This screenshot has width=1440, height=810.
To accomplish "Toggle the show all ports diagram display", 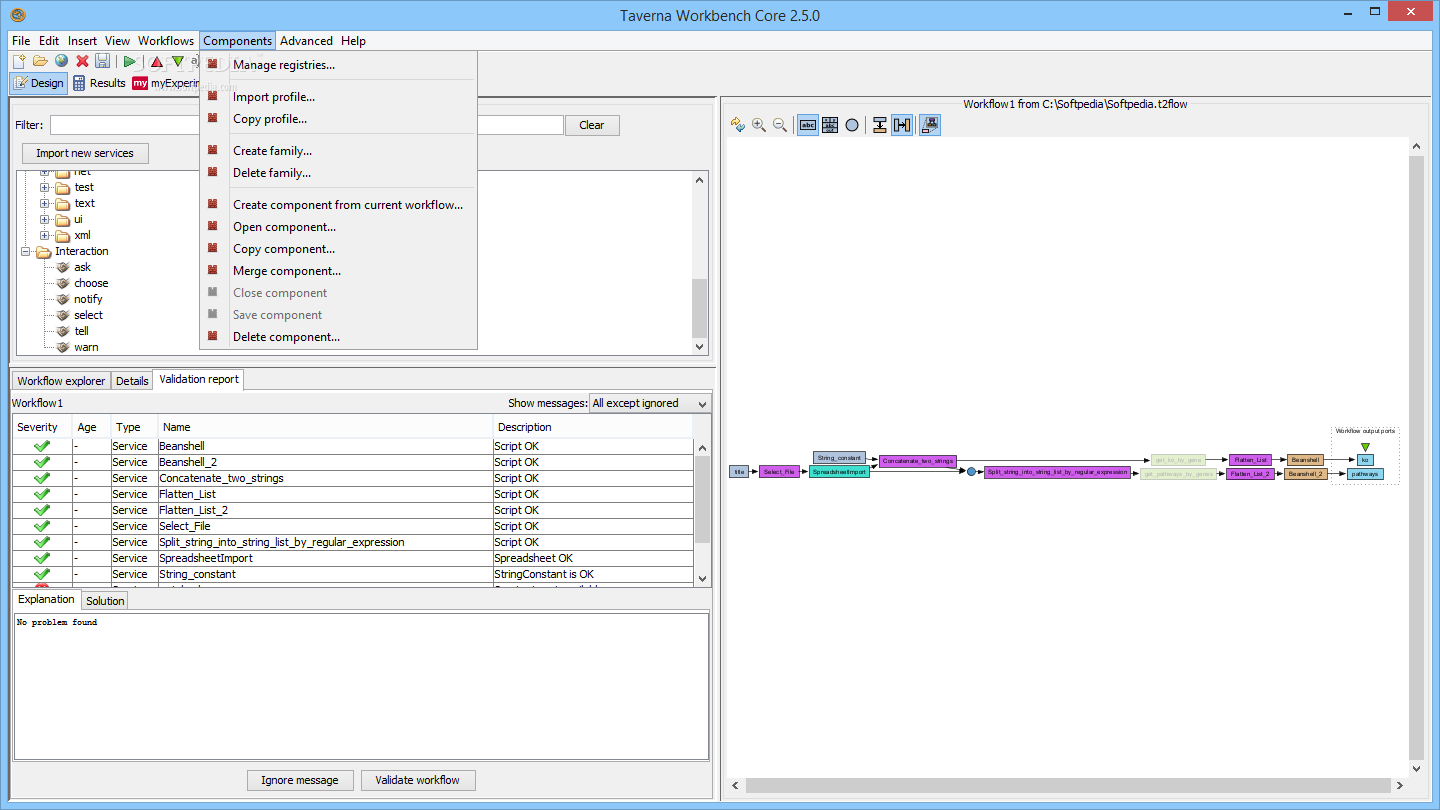I will tap(829, 125).
